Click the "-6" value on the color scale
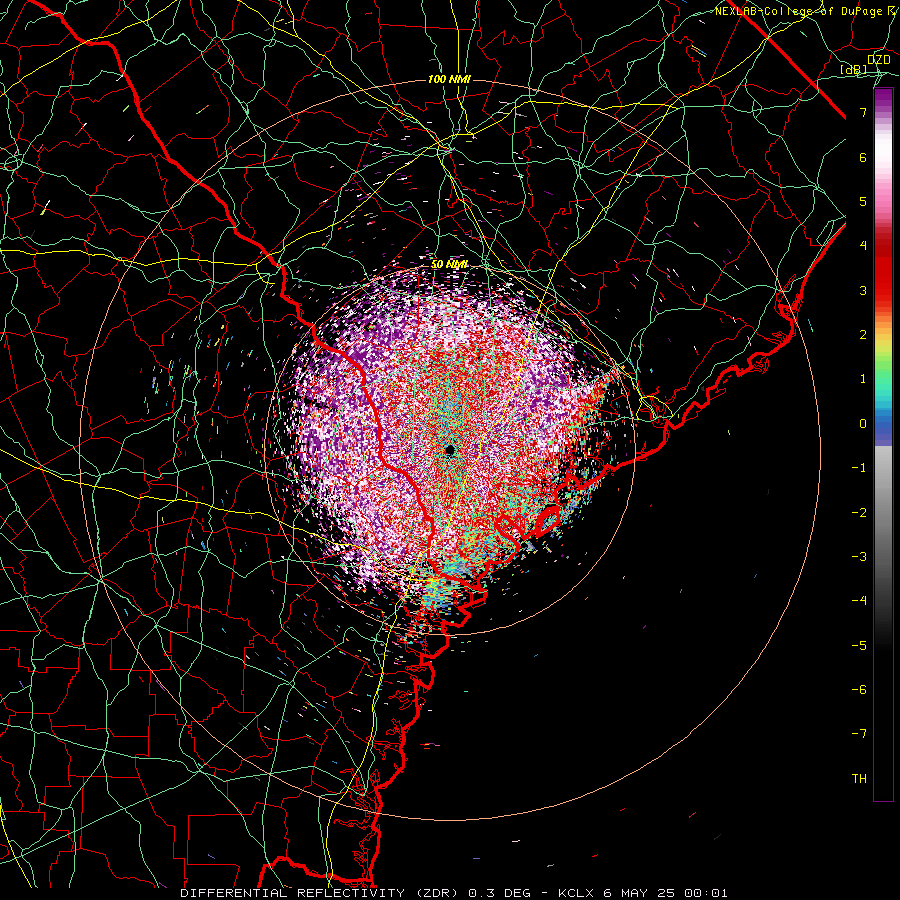 (x=859, y=690)
